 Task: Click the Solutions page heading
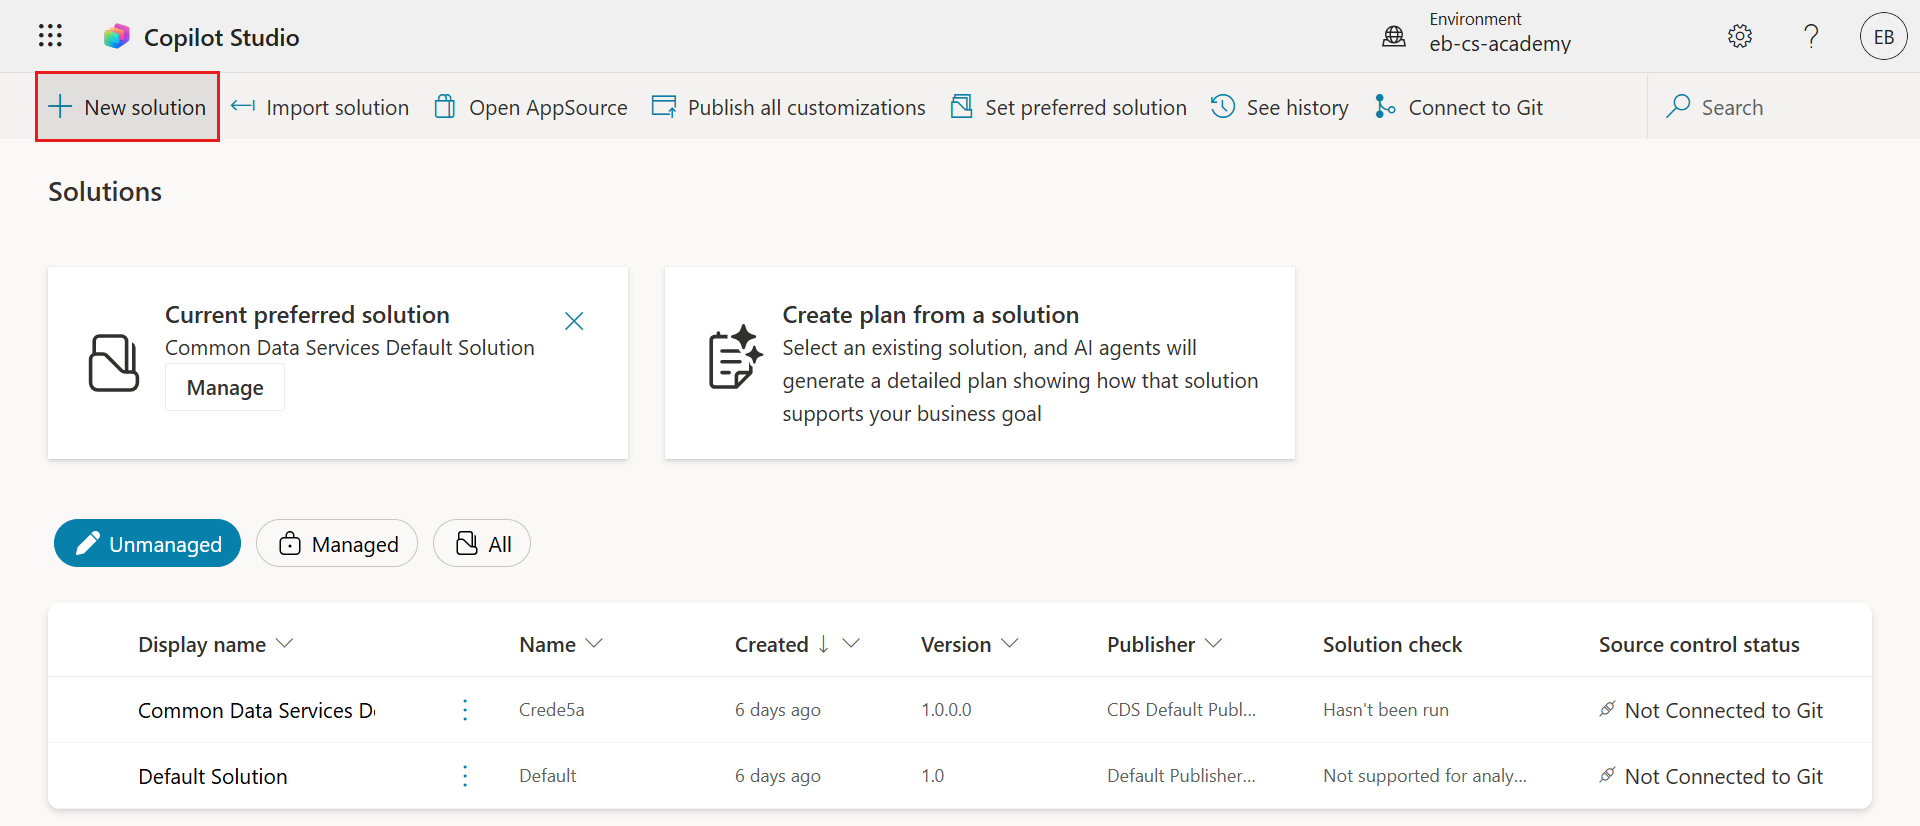(x=105, y=192)
